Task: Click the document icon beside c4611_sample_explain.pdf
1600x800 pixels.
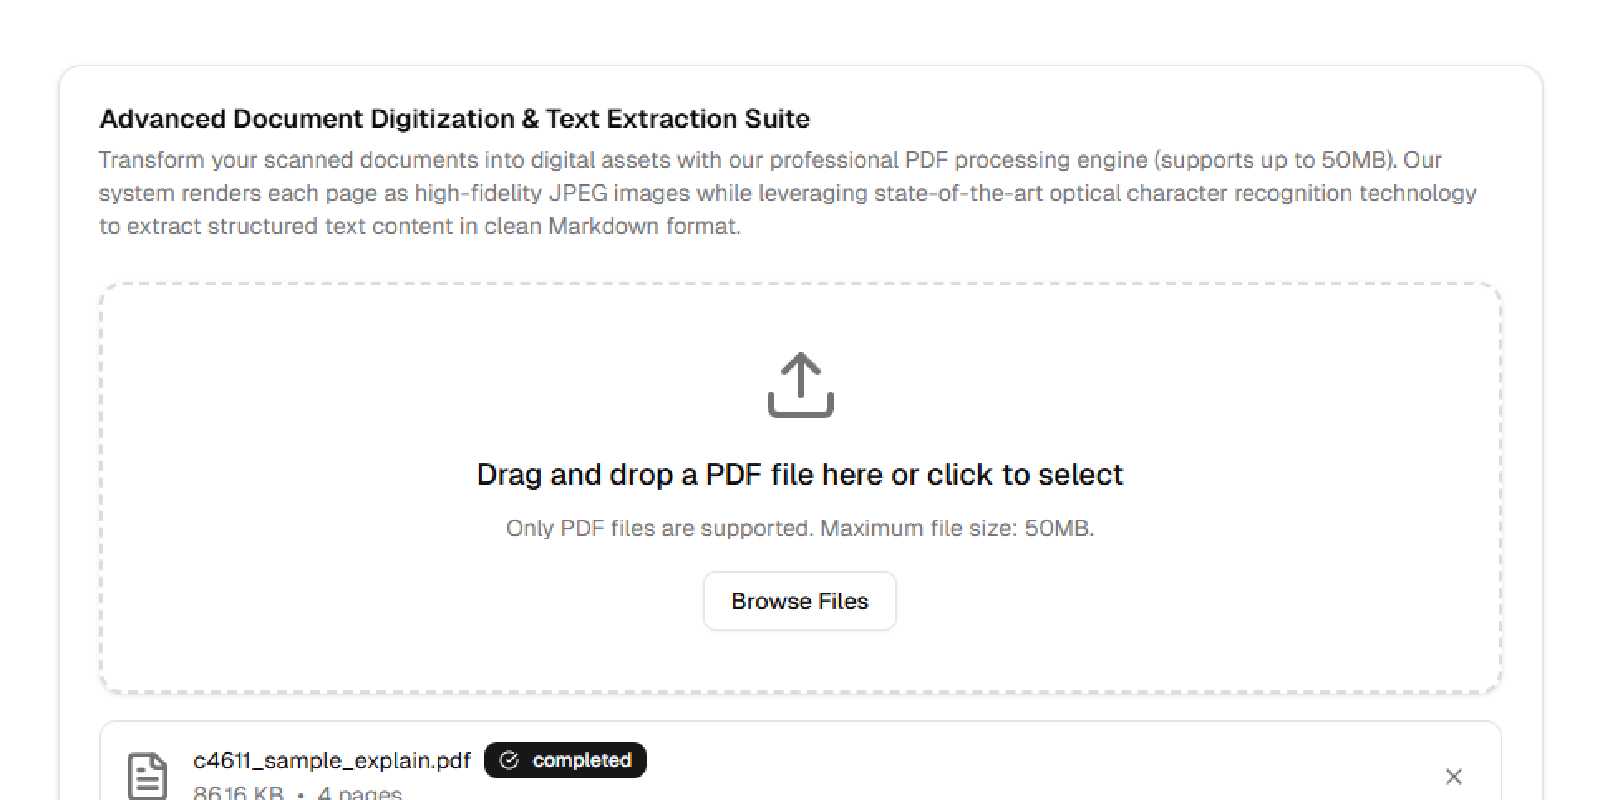Action: click(x=148, y=776)
